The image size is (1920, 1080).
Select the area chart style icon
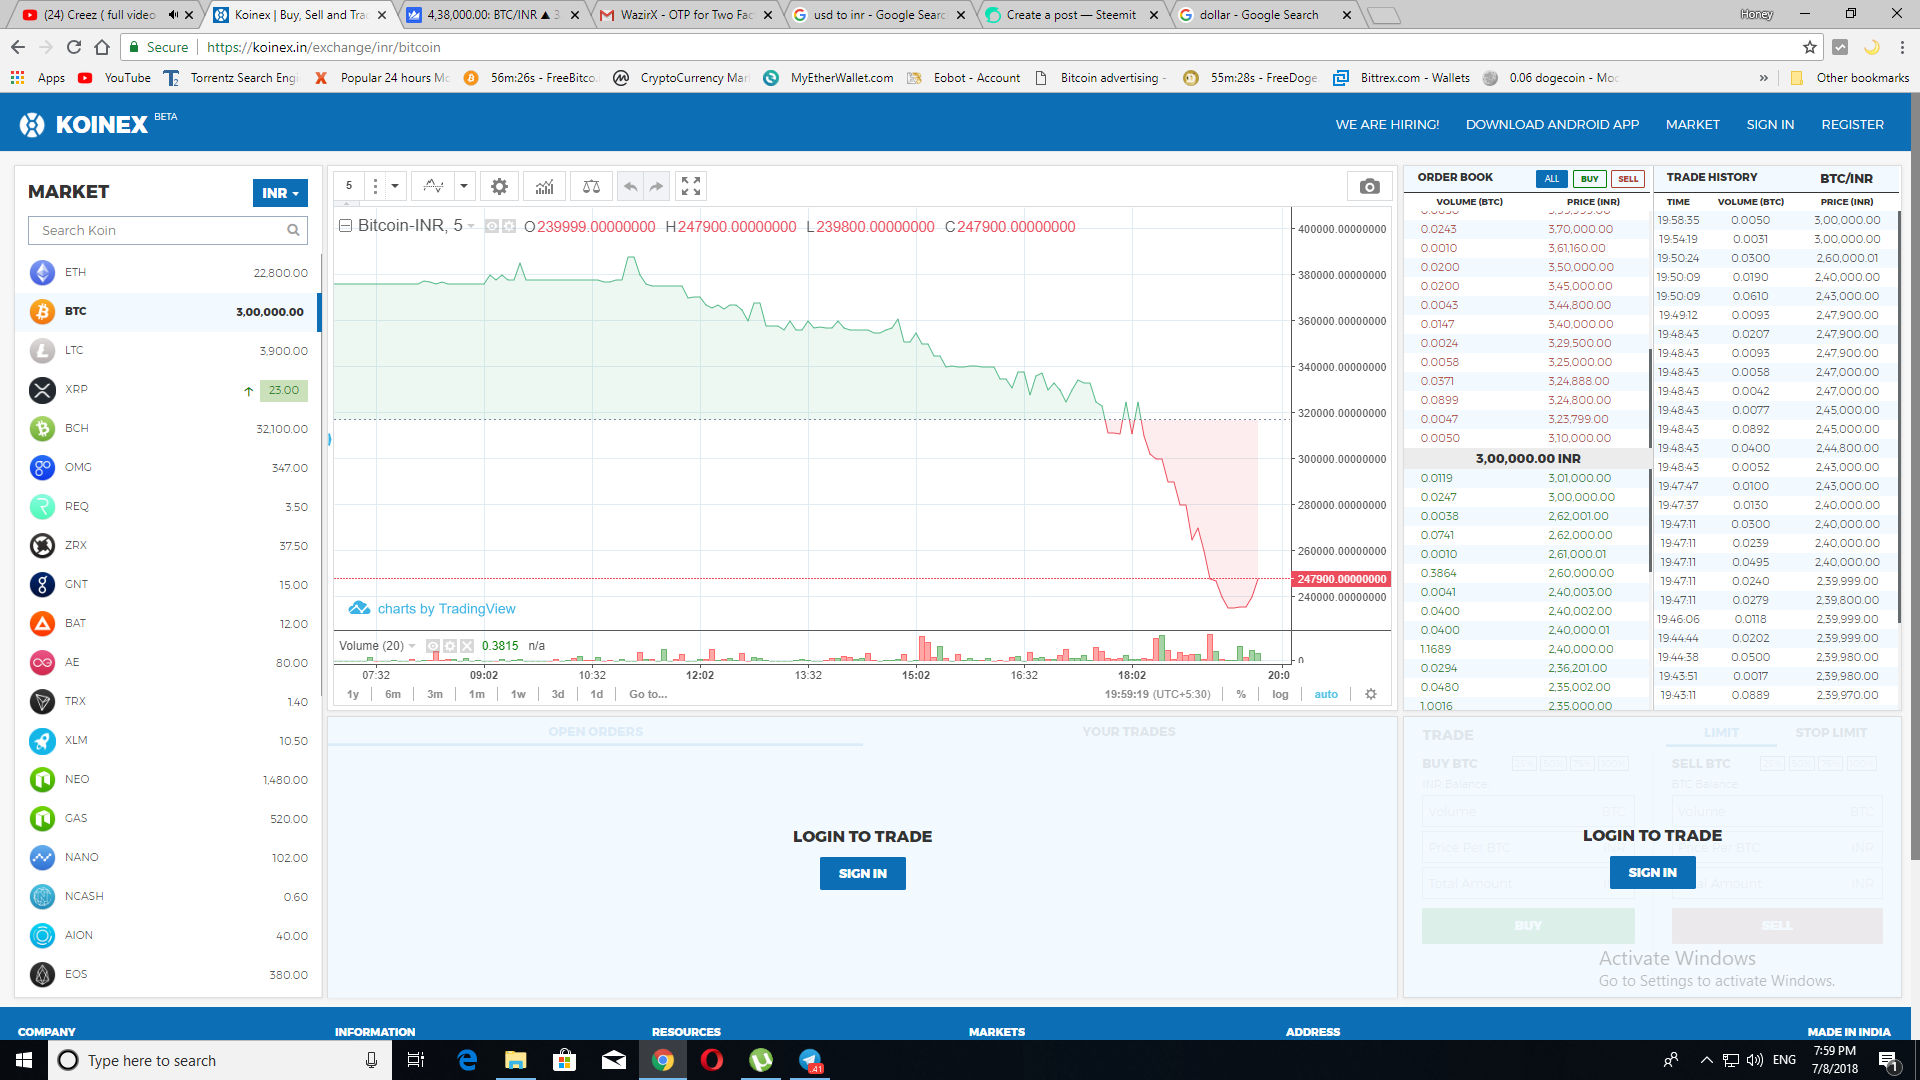(x=433, y=186)
